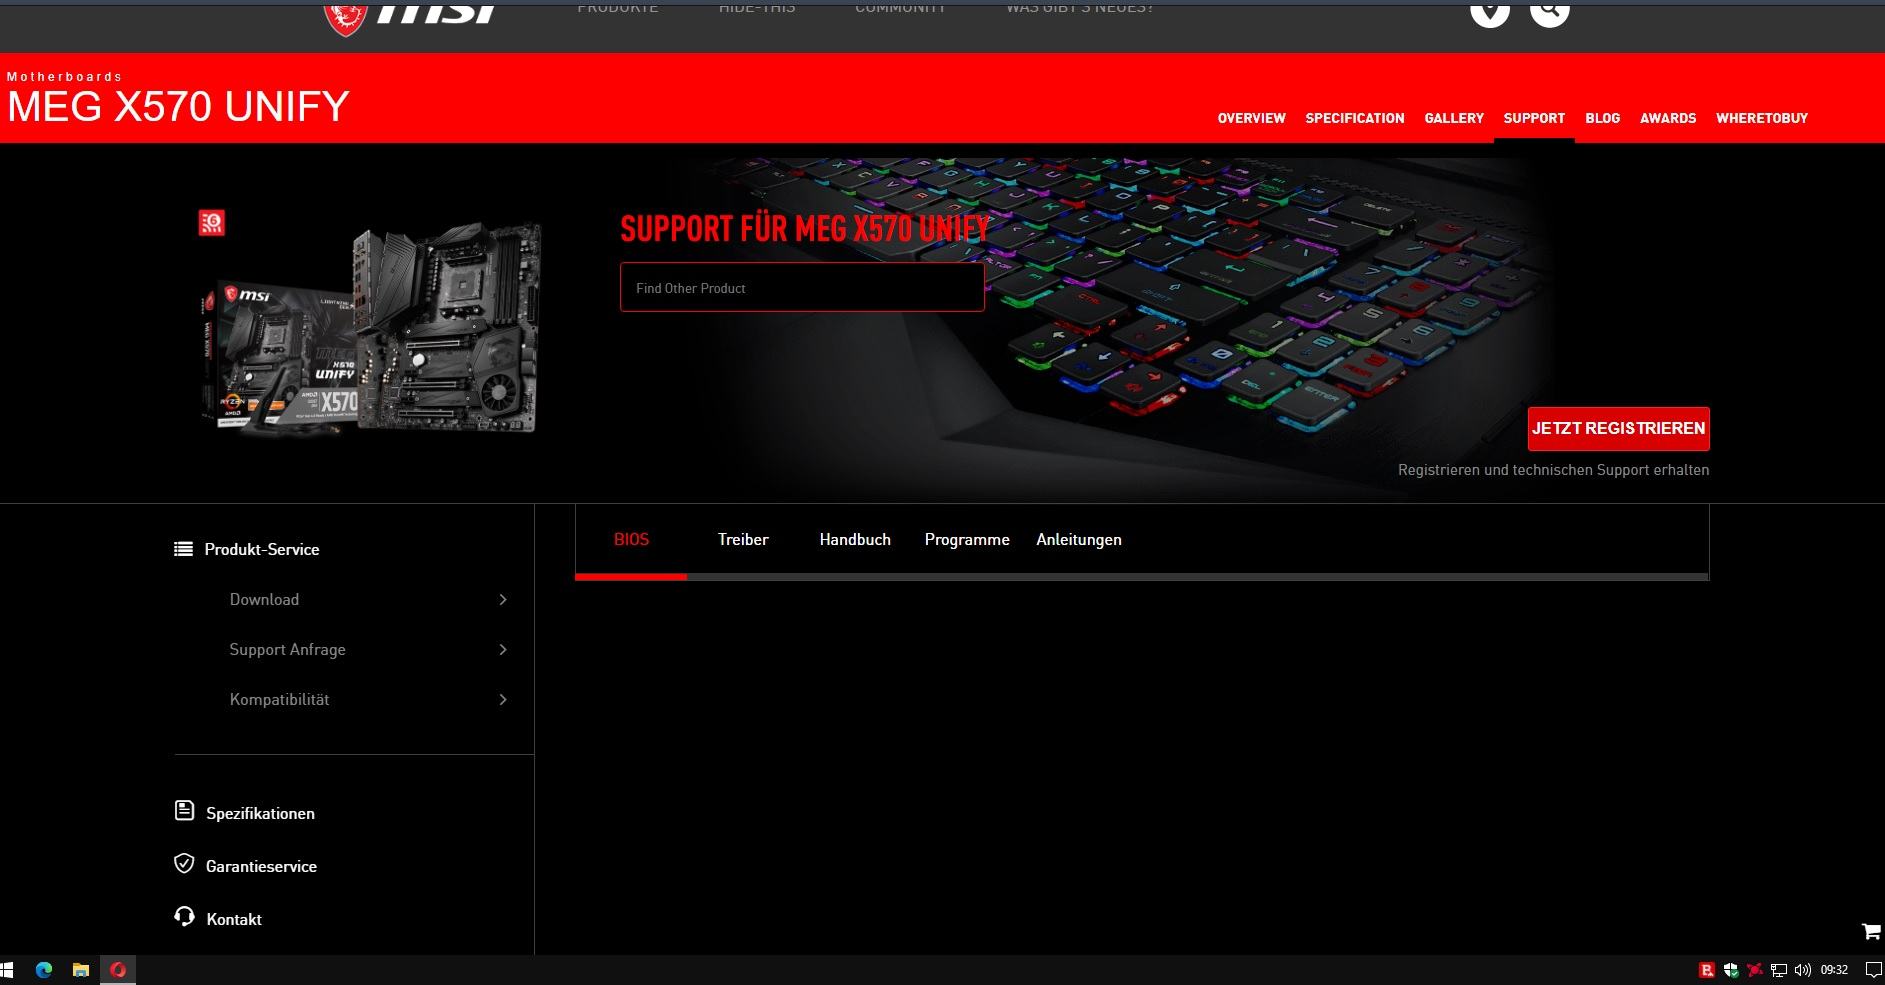Click the Kompatibilität sidebar link
Screen dimensions: 1885x985
(279, 699)
